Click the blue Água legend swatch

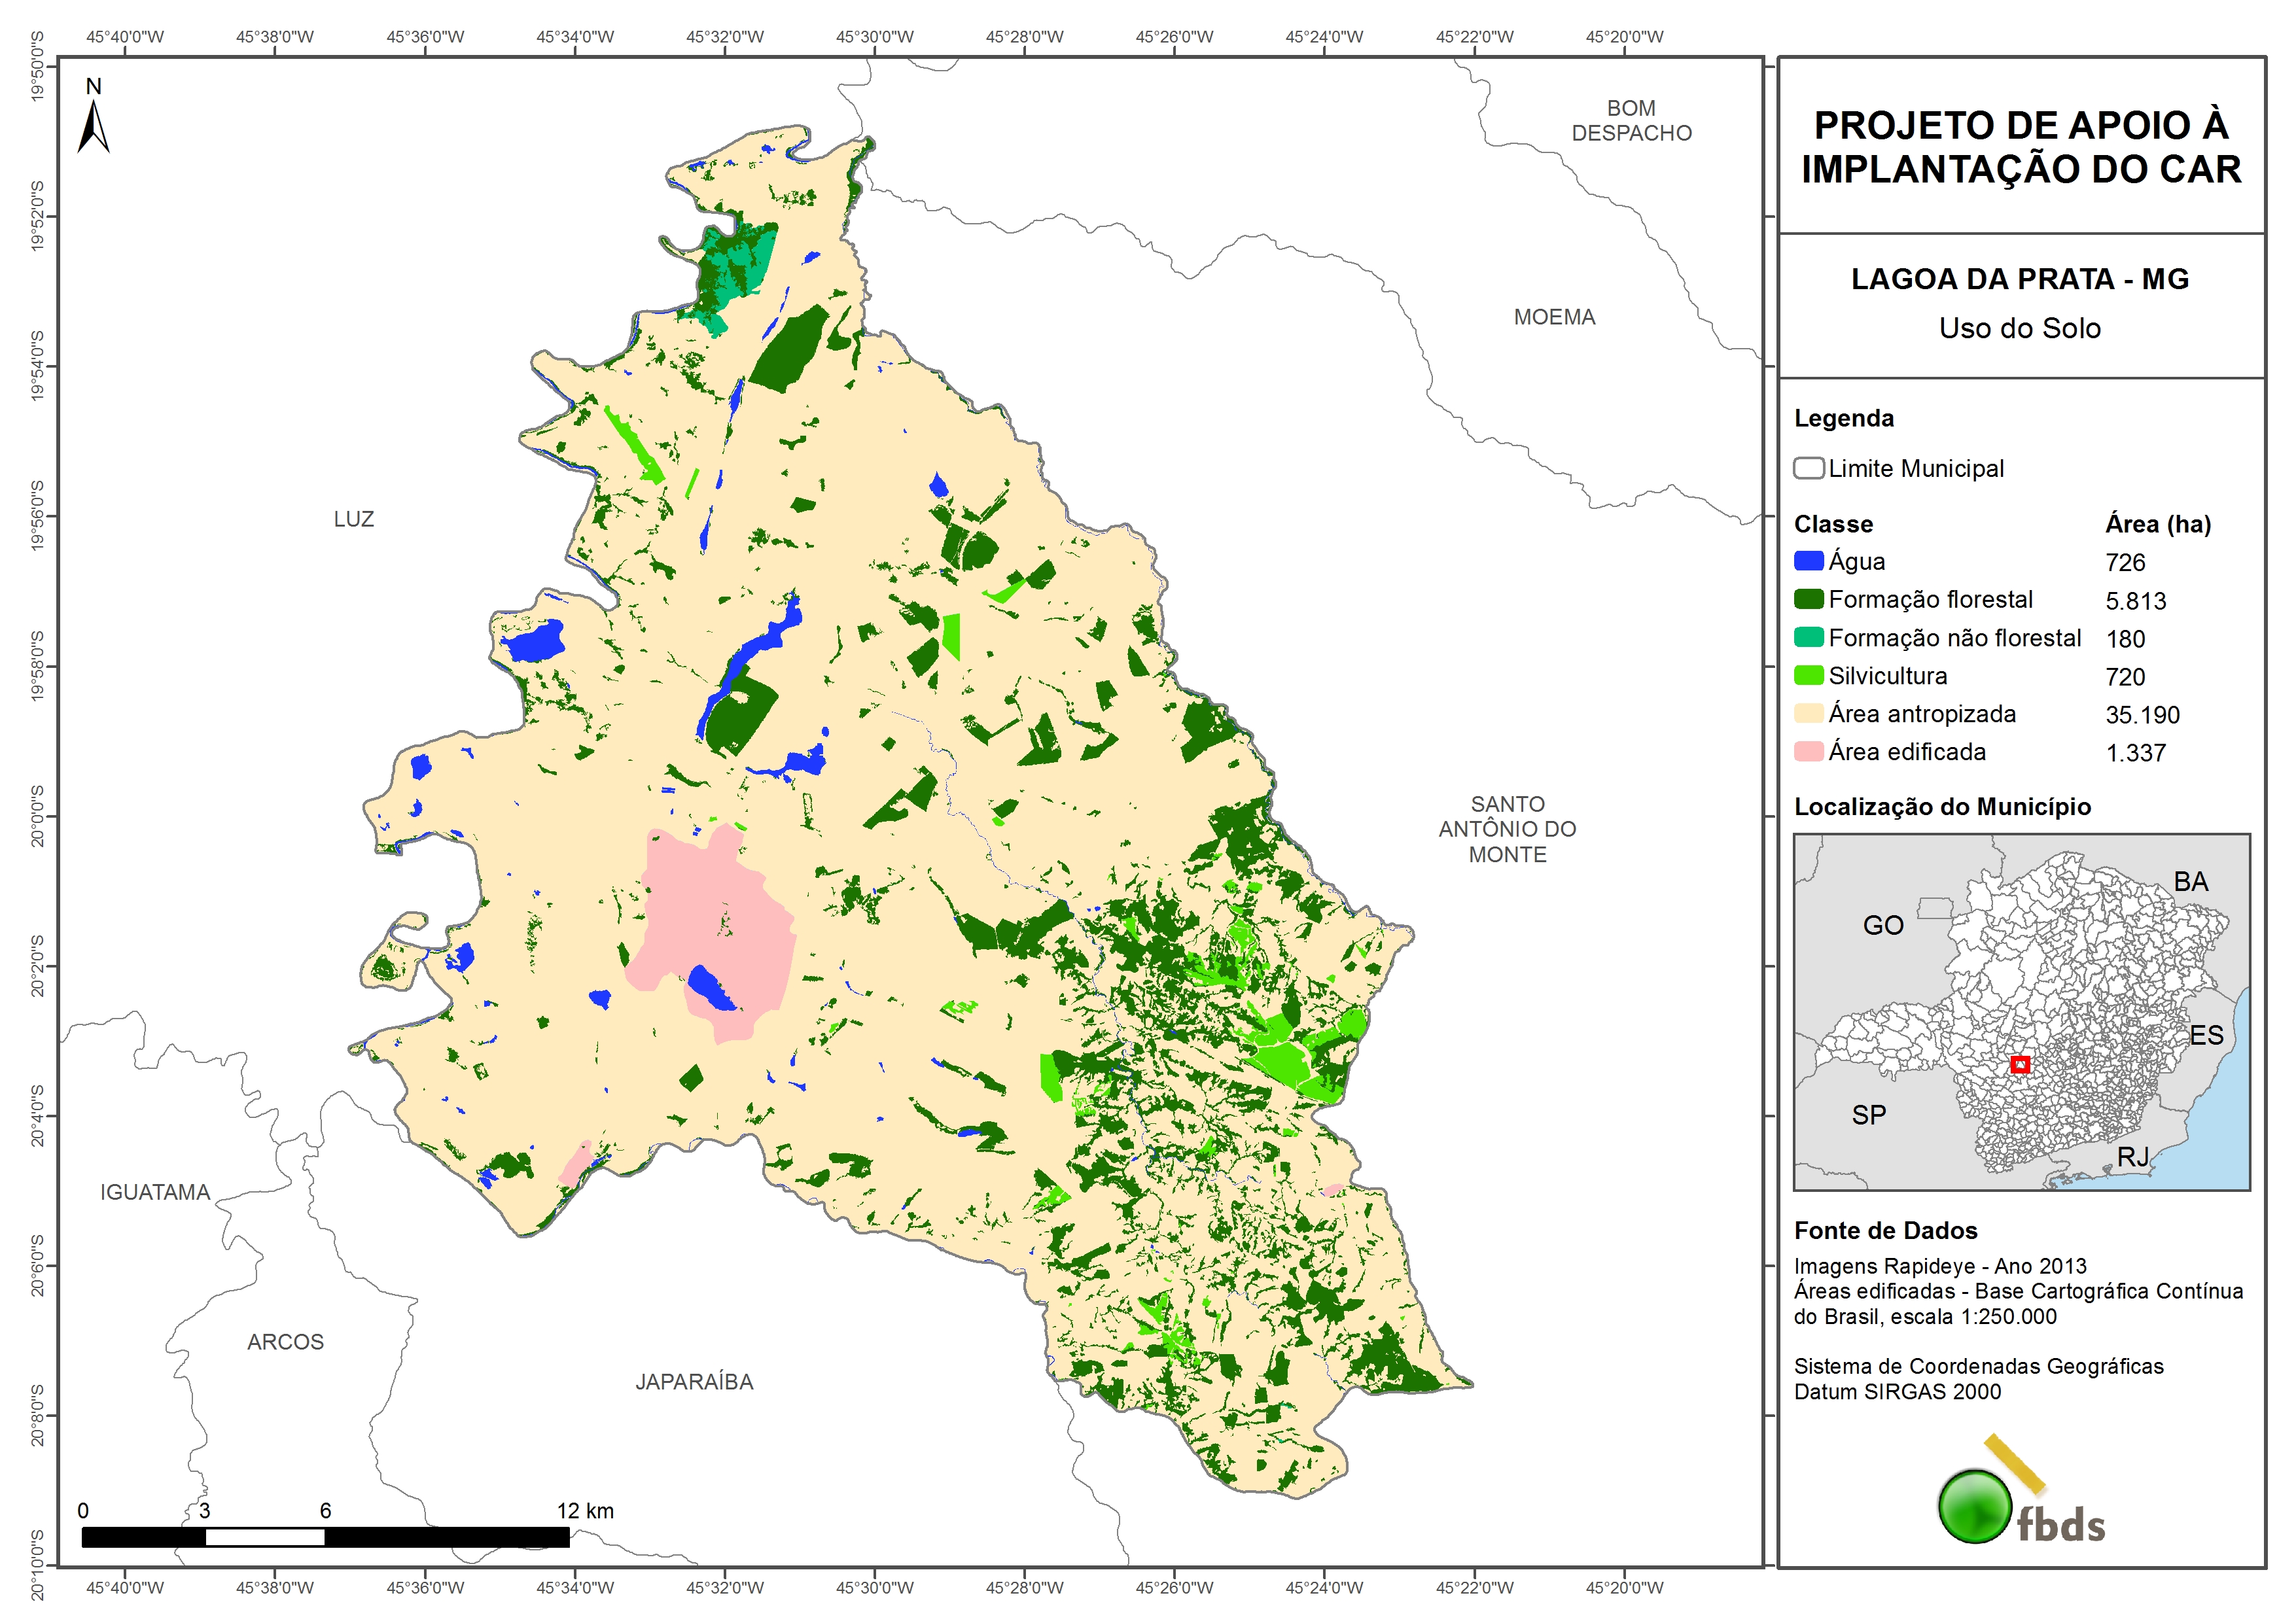(1808, 561)
